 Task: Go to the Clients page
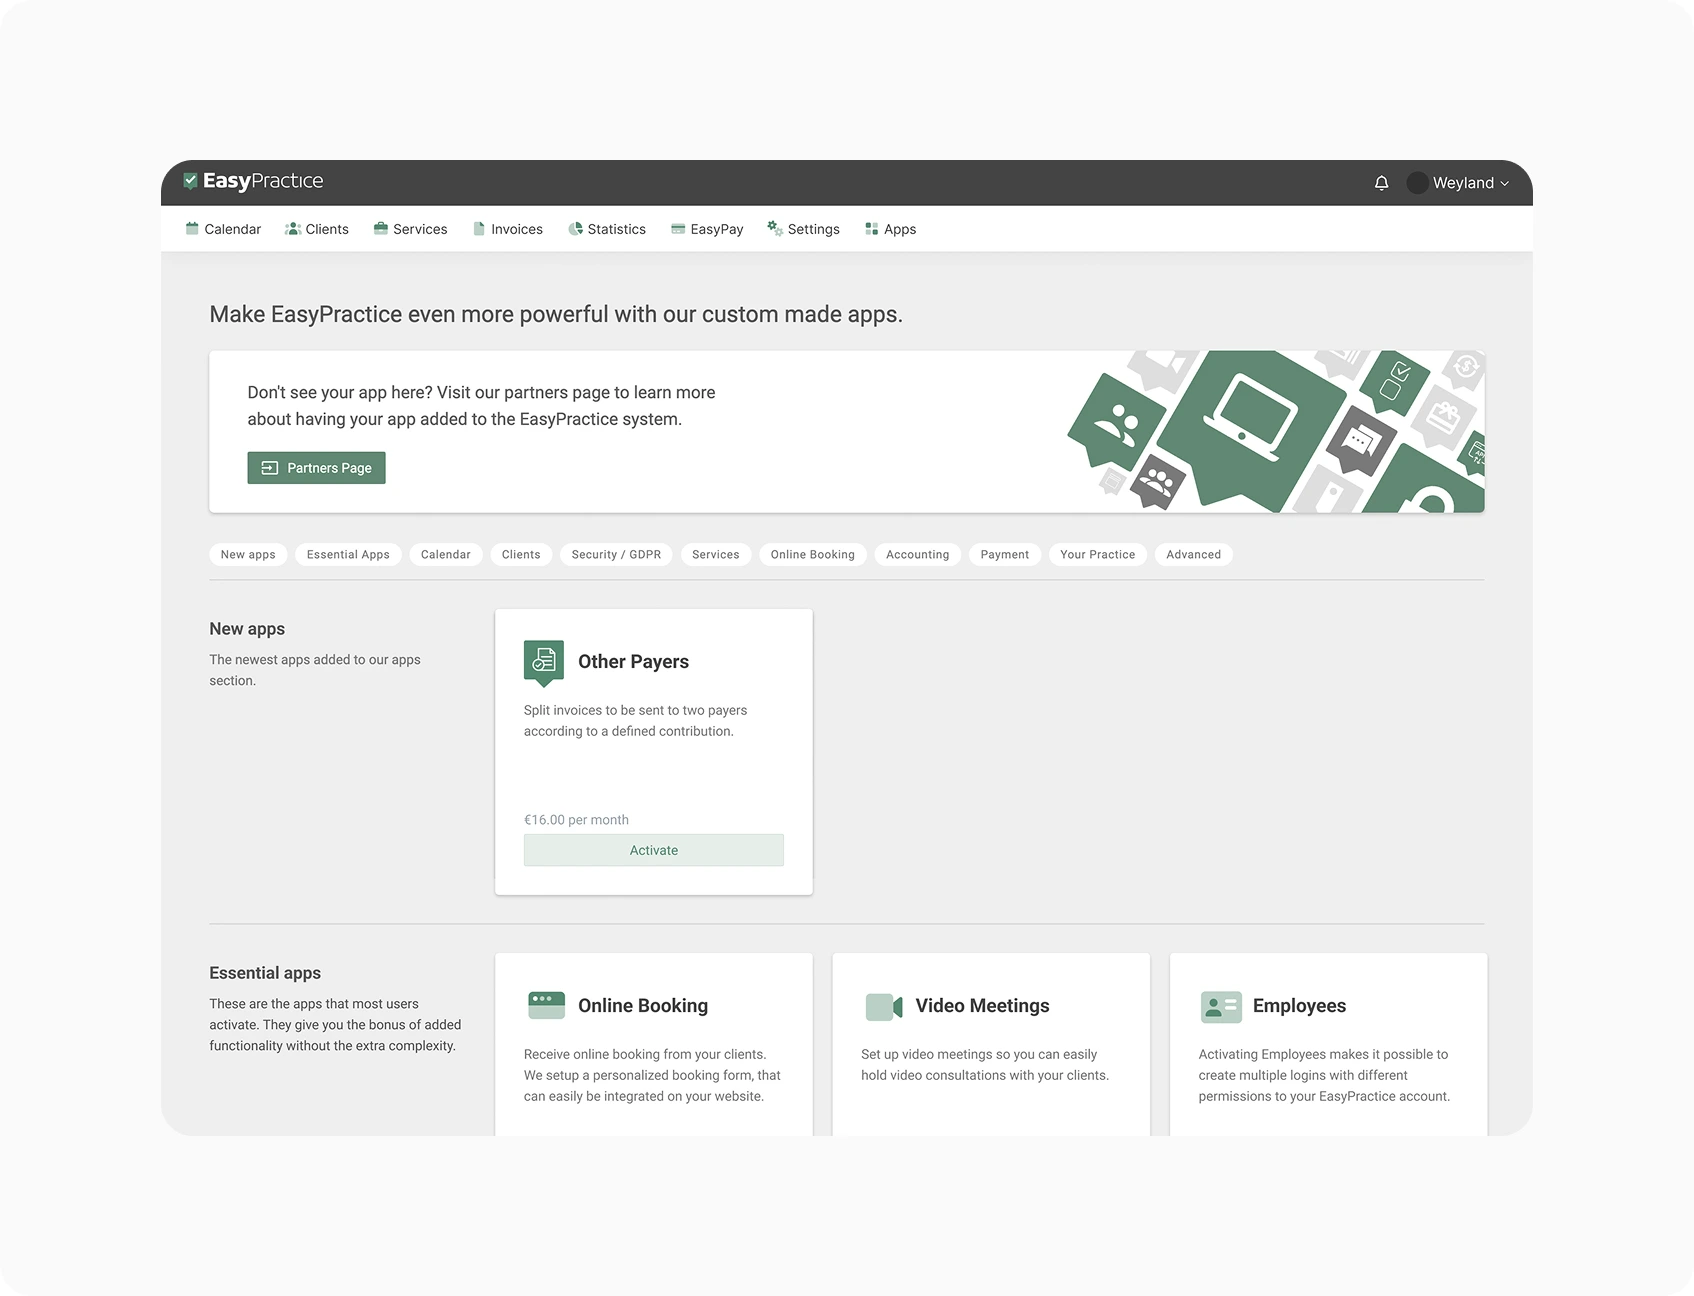317,229
